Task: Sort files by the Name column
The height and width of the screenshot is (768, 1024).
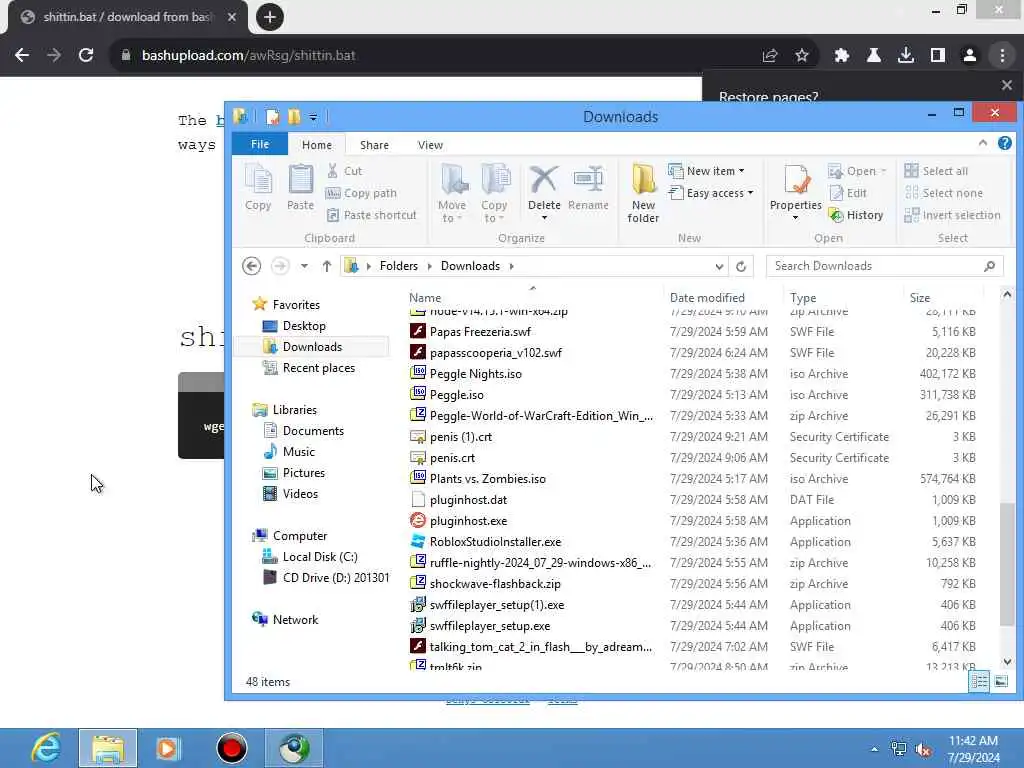Action: (x=425, y=298)
